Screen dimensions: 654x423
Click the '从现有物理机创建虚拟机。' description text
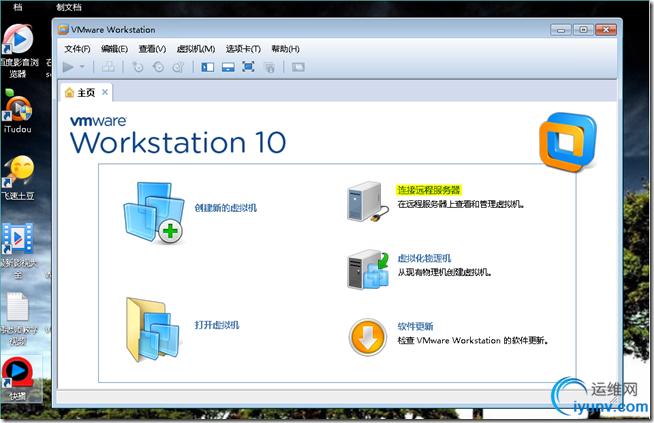coord(445,272)
